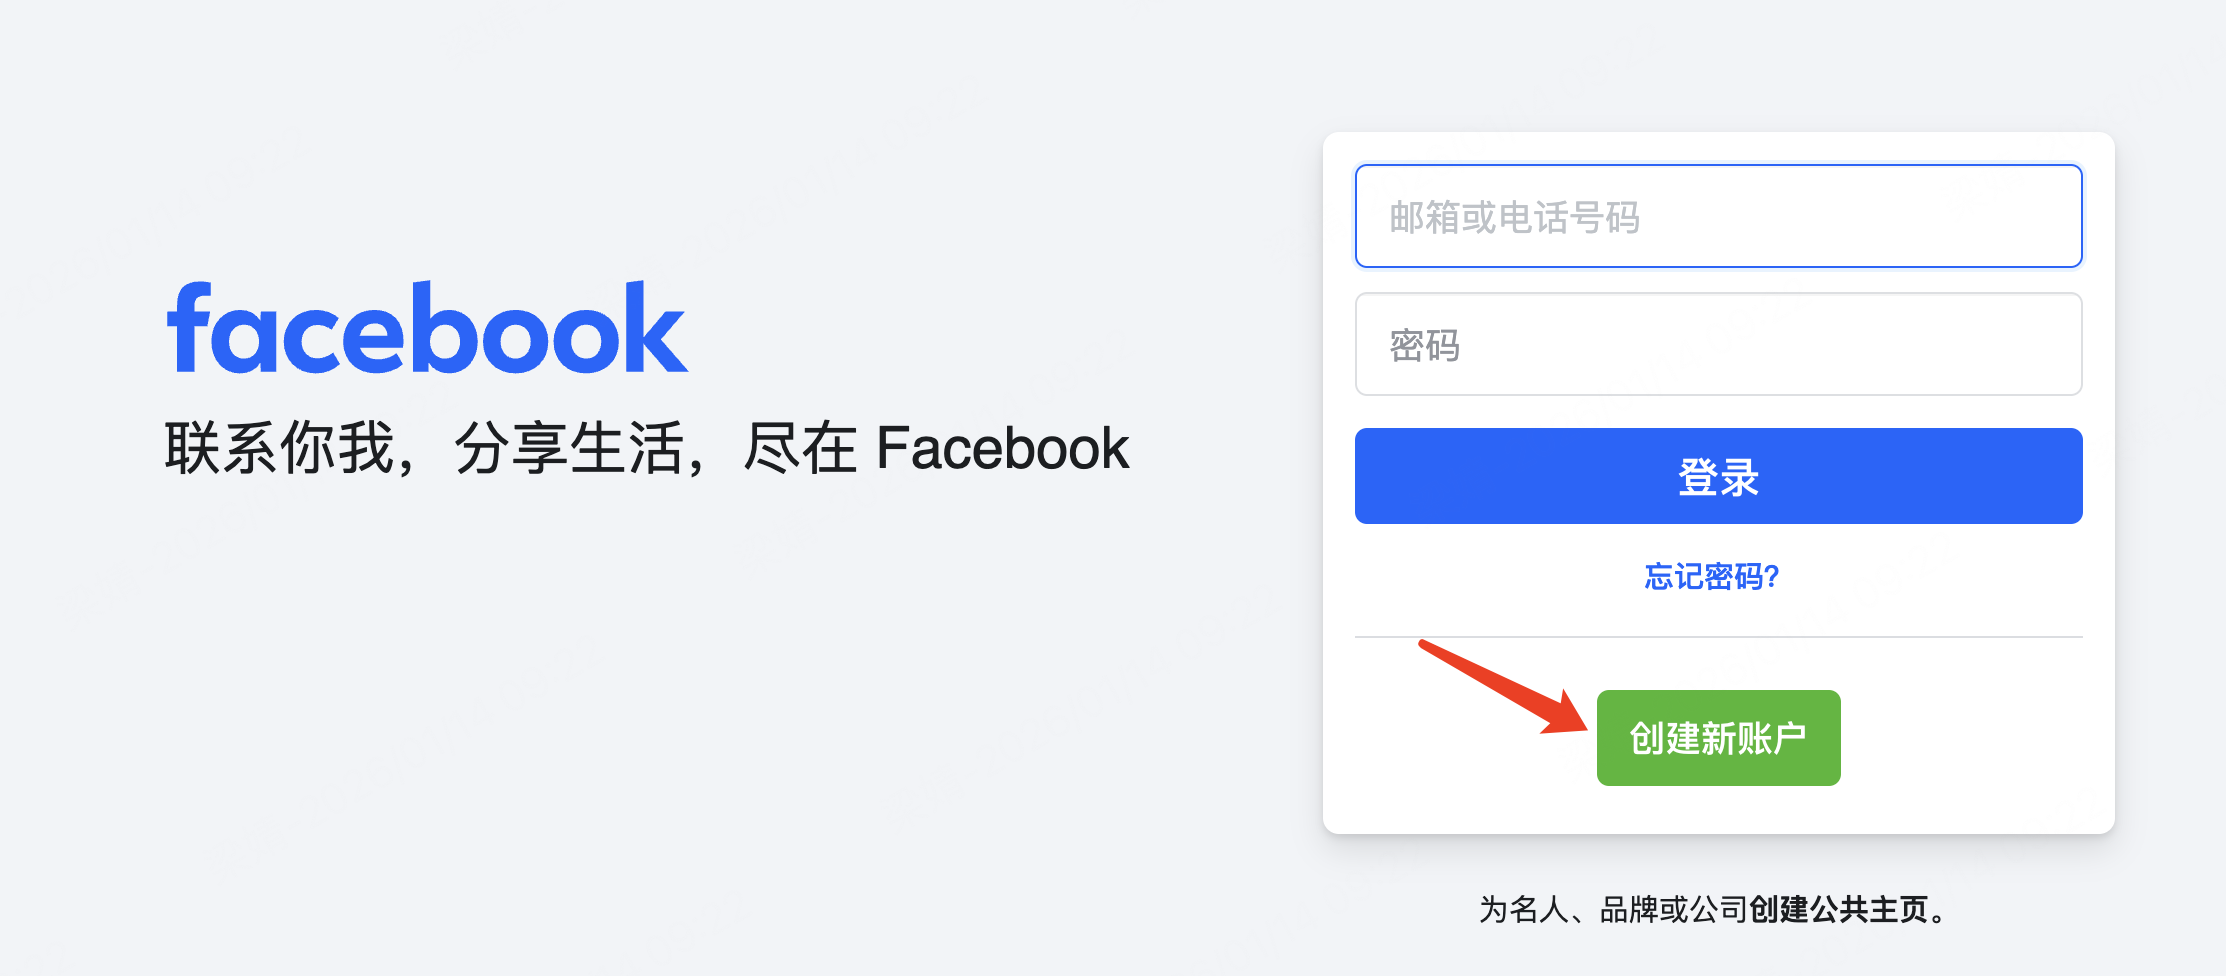The height and width of the screenshot is (976, 2226).
Task: Click the blue facebook logo
Action: coord(428,327)
